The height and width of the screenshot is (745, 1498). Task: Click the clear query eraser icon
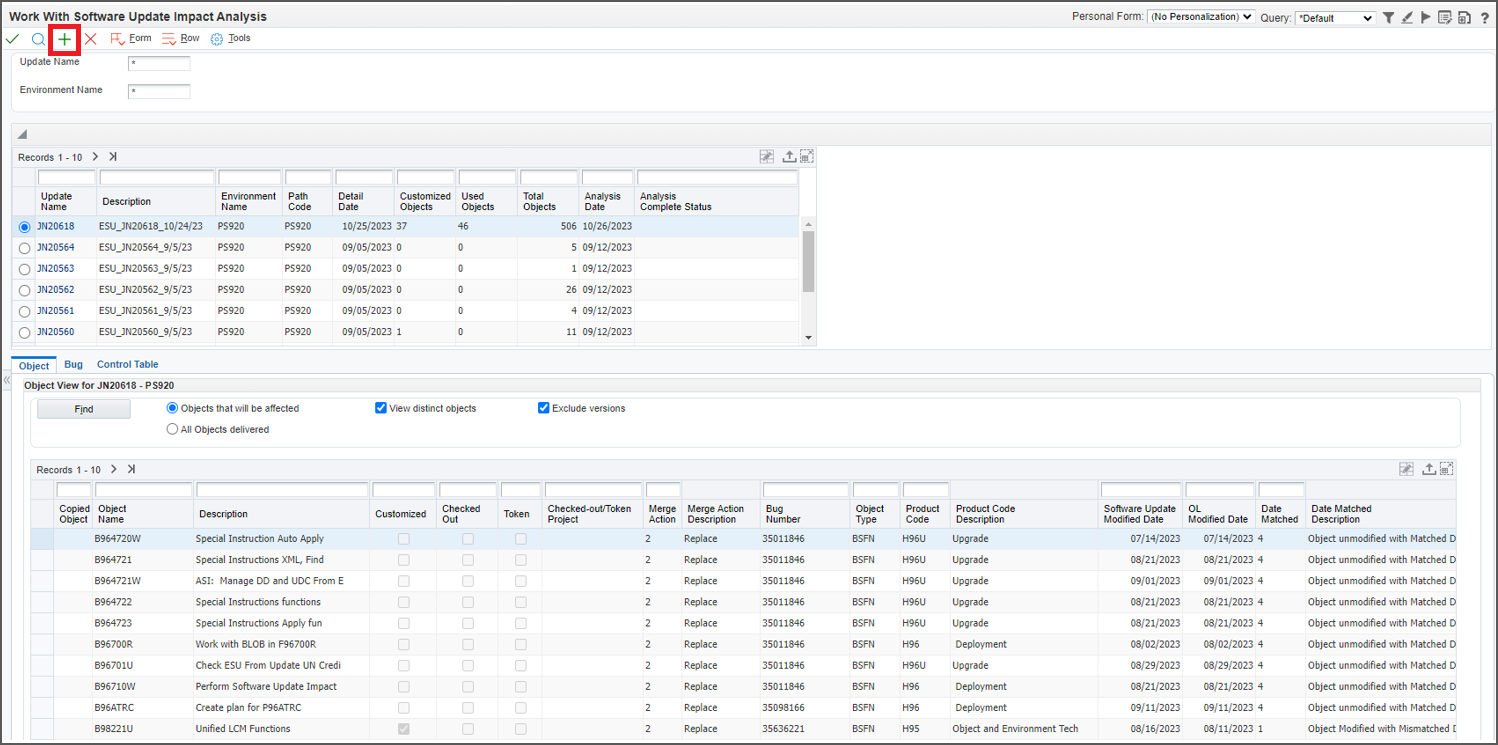[1408, 18]
